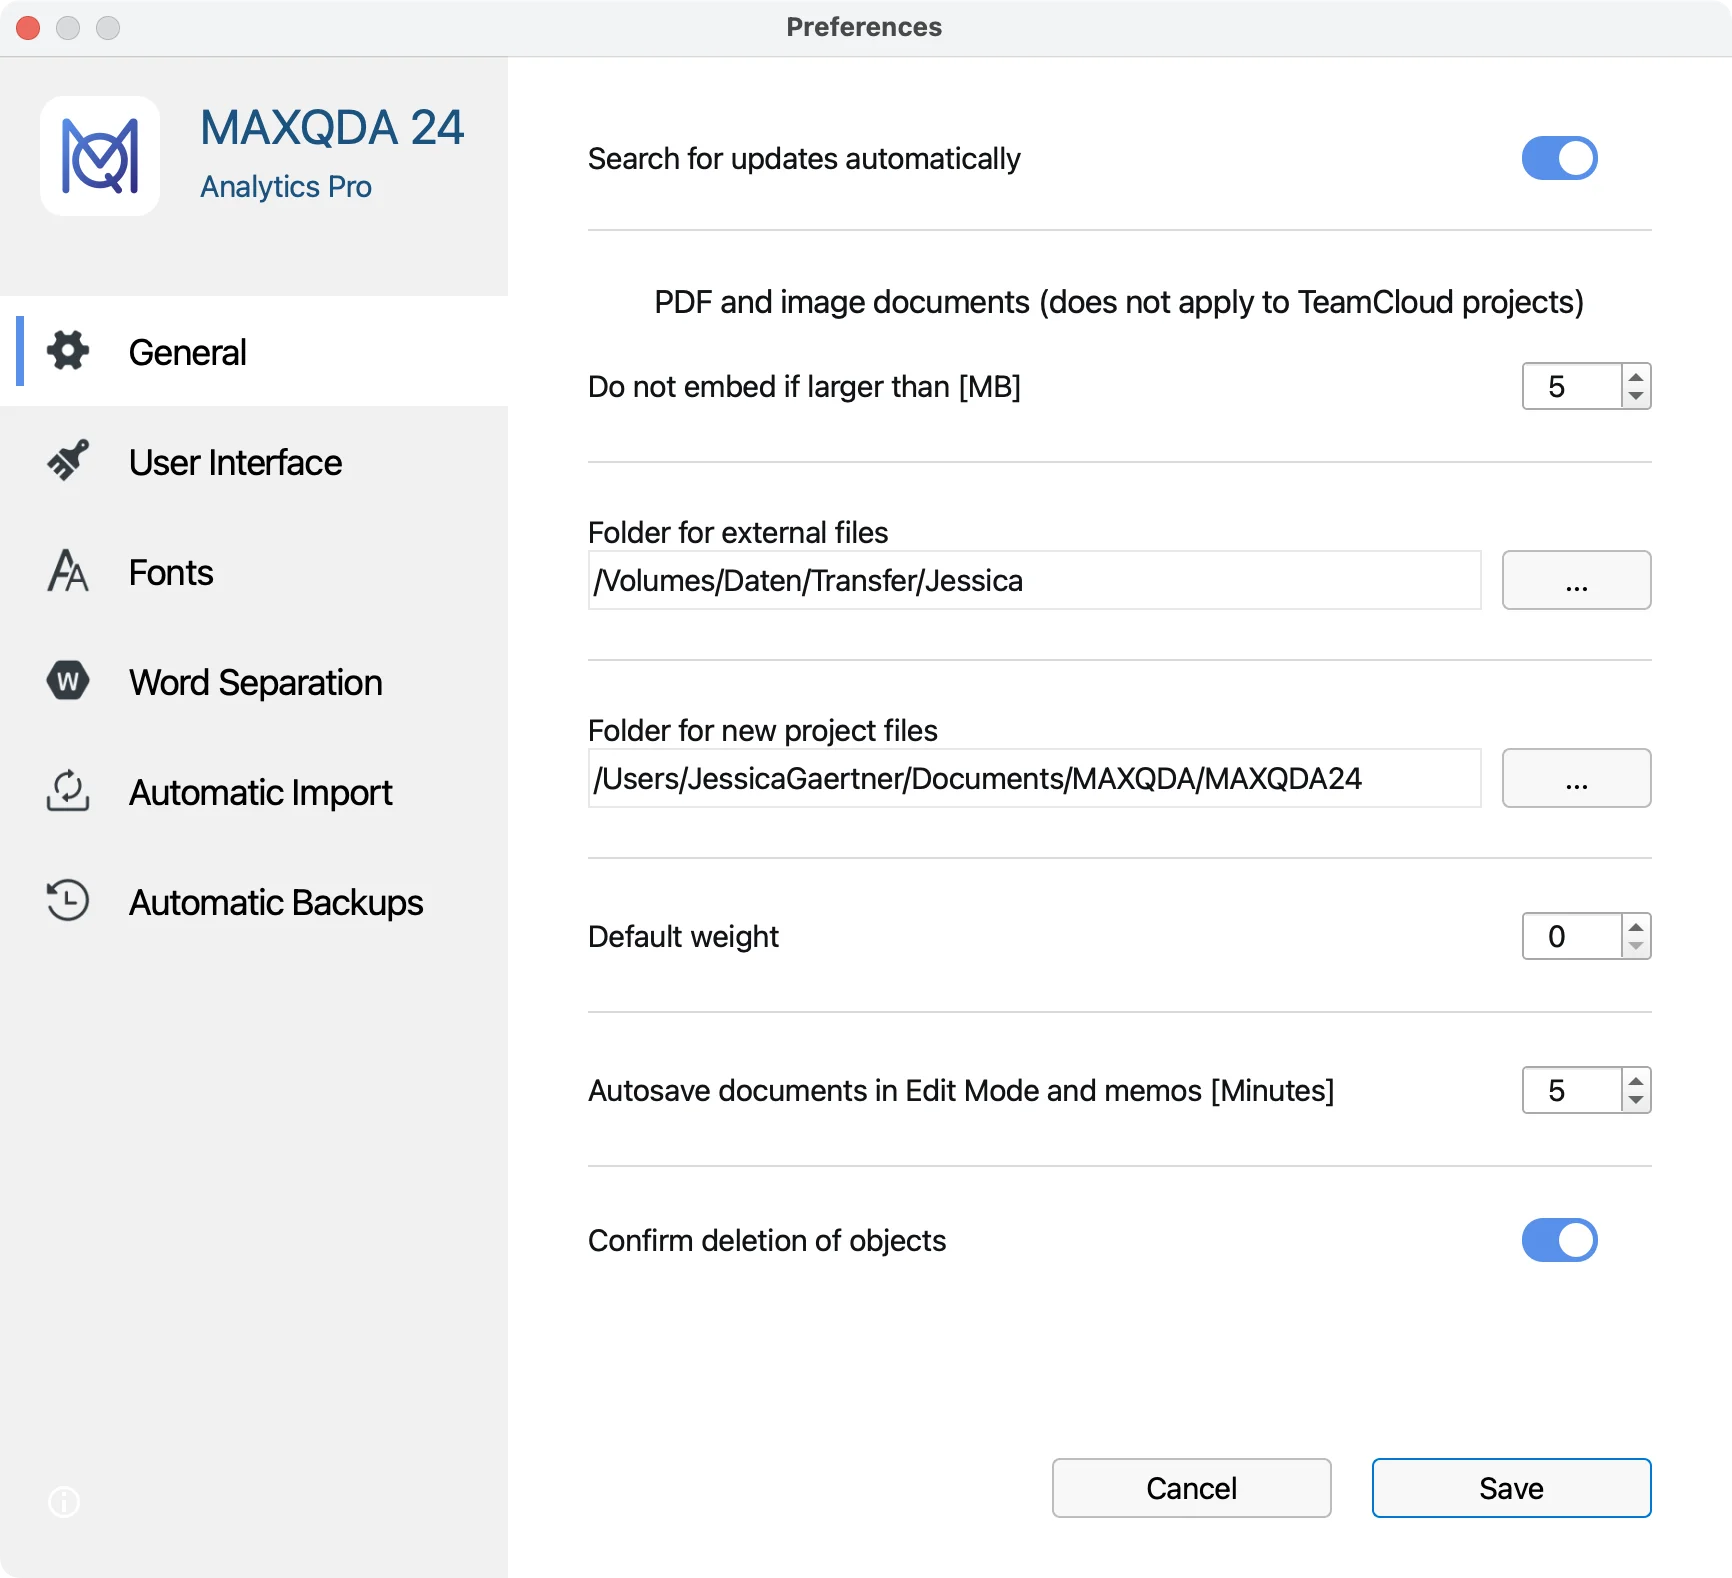Screen dimensions: 1732x1578
Task: Switch to User Interface preferences
Action: click(x=254, y=461)
